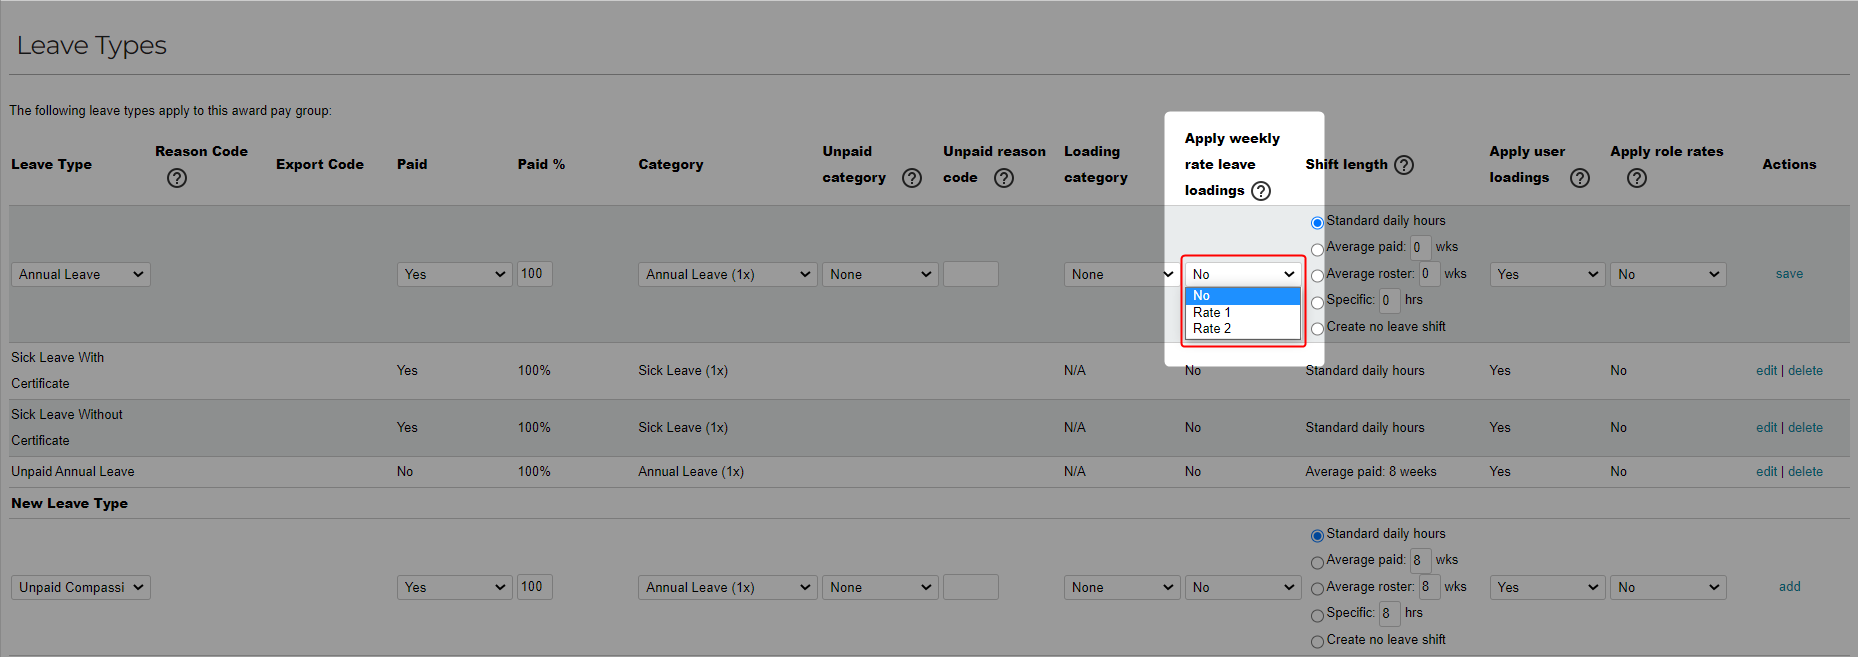1858x657 pixels.
Task: Focus Unpaid reason code field in Annual Leave row
Action: tap(971, 274)
